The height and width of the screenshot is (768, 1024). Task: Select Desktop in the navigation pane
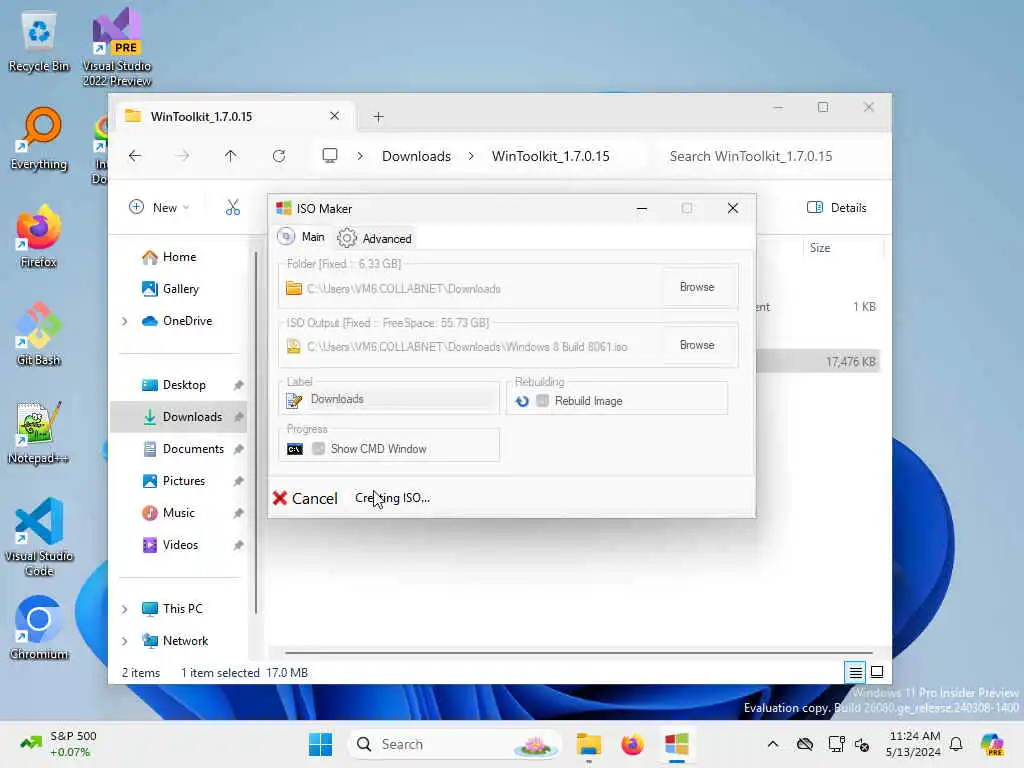(x=183, y=385)
